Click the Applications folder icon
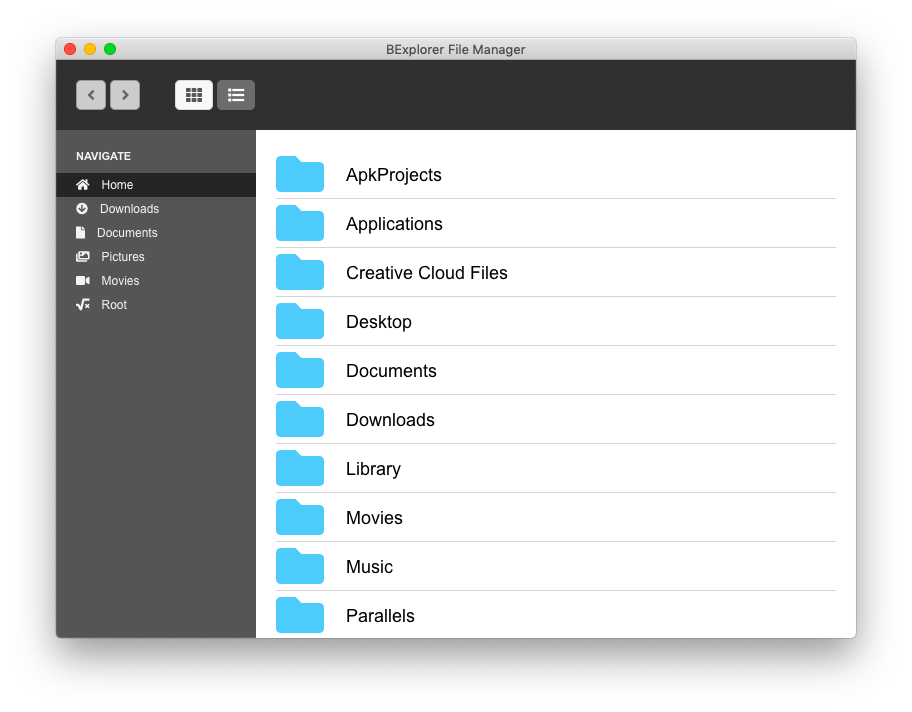Viewport: 912px width, 712px height. click(300, 223)
